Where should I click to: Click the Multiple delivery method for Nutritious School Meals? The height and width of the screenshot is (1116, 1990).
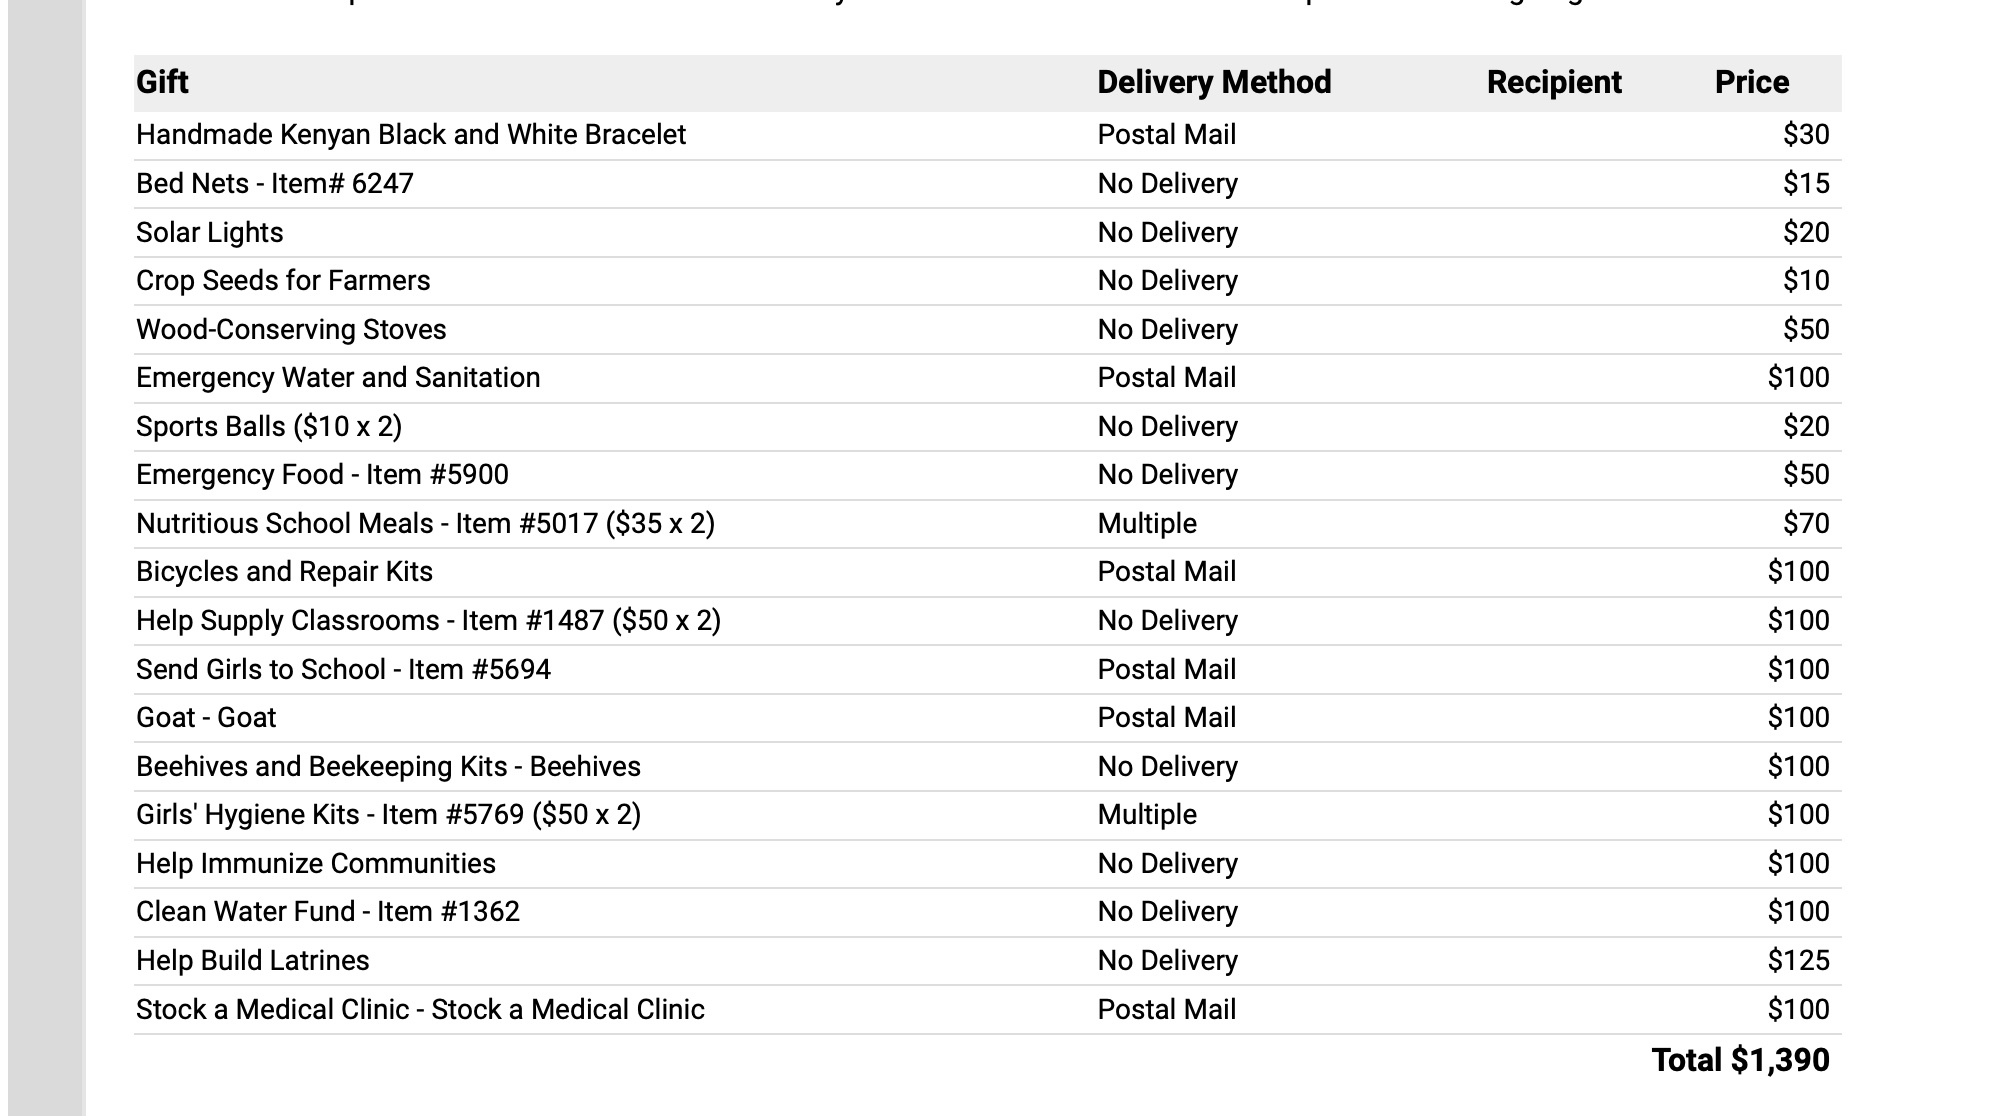1146,524
